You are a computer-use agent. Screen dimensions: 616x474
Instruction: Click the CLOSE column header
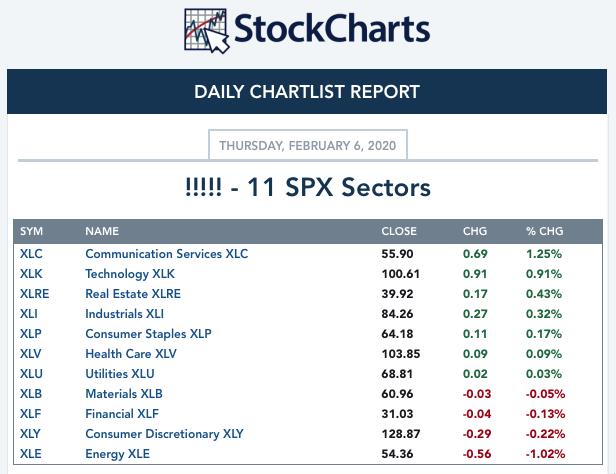pos(399,231)
